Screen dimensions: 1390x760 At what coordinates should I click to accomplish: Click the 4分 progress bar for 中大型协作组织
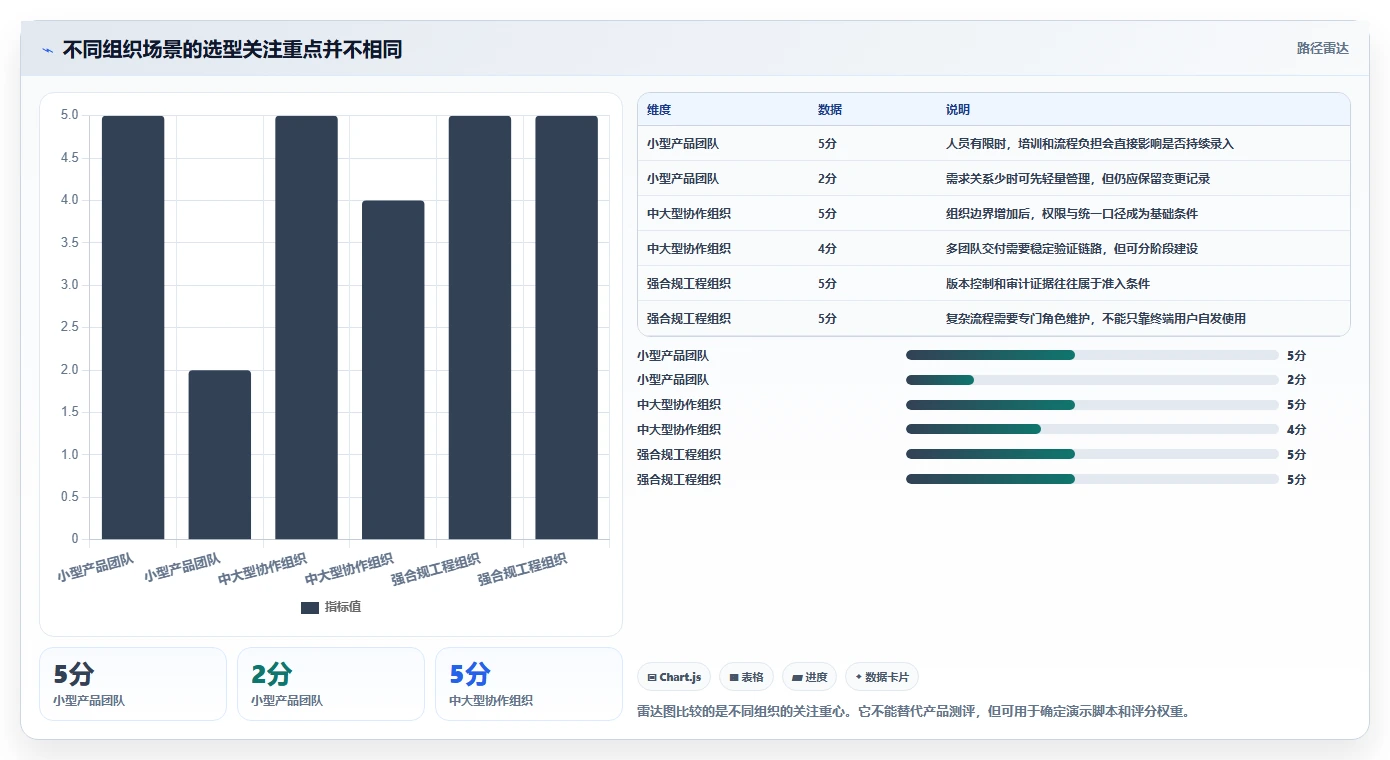coord(1092,430)
